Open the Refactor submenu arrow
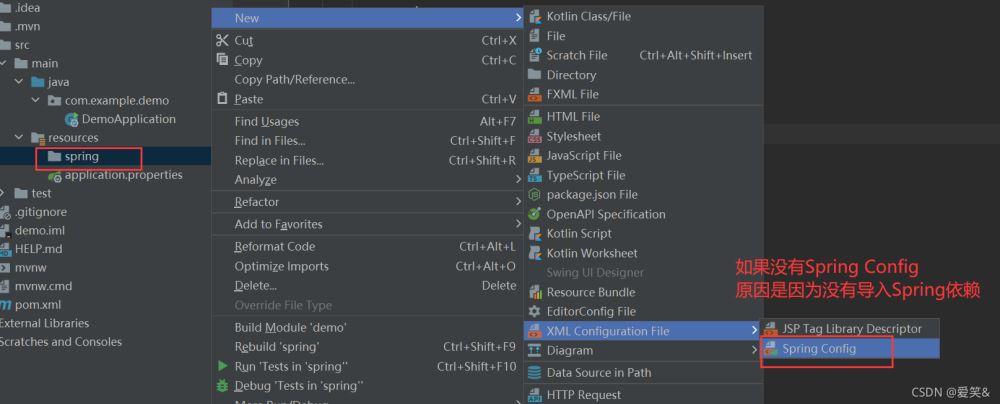This screenshot has width=1000, height=404. tap(518, 202)
